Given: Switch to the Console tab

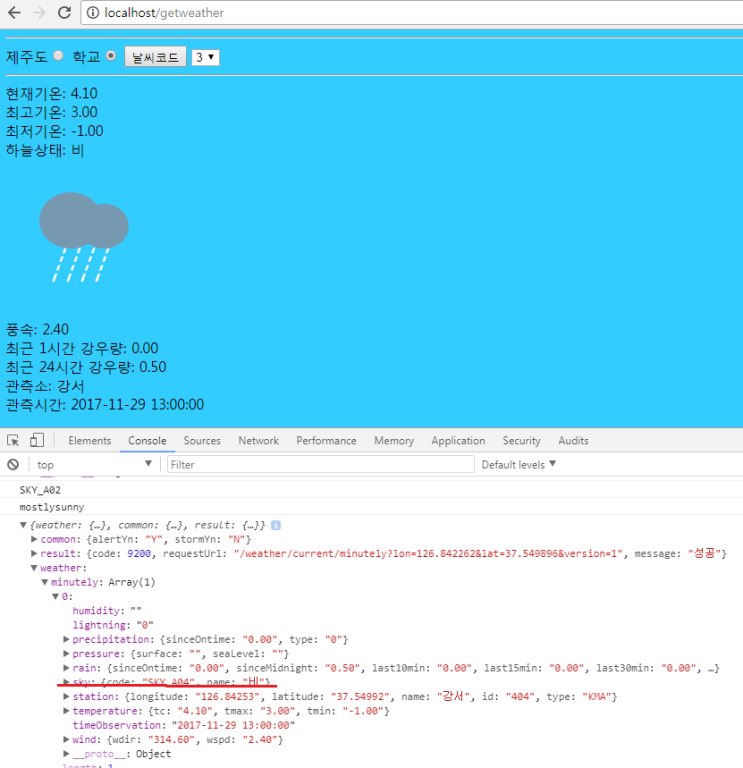Looking at the screenshot, I should coord(147,441).
